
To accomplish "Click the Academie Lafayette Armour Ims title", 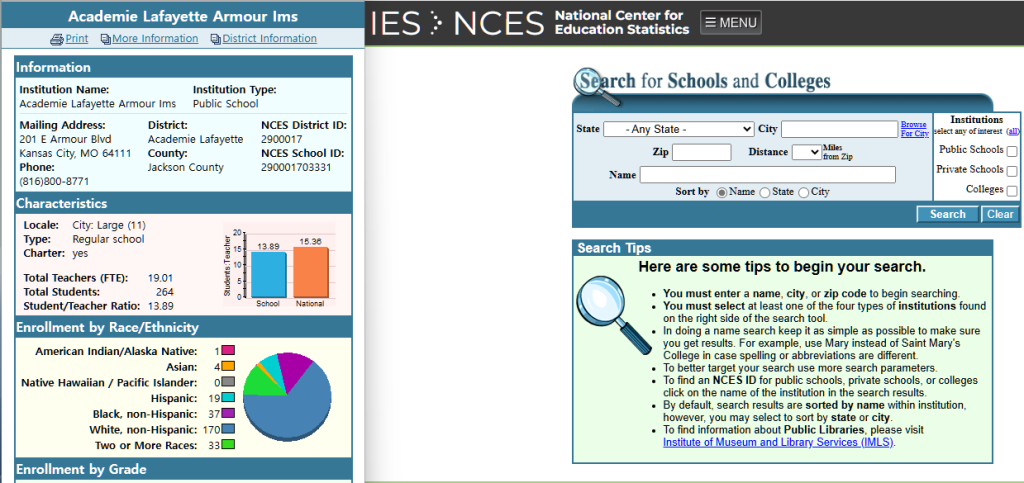I will pyautogui.click(x=183, y=16).
